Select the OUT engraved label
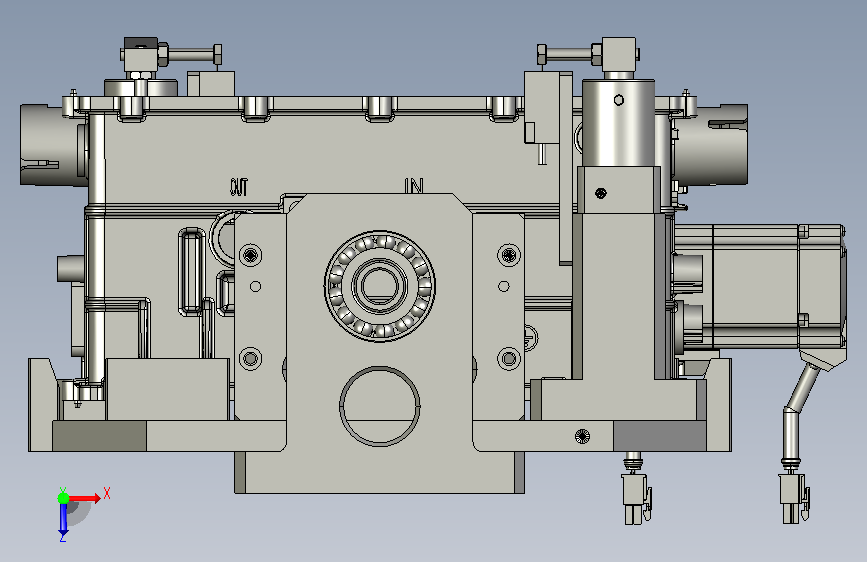The image size is (867, 562). (x=239, y=187)
